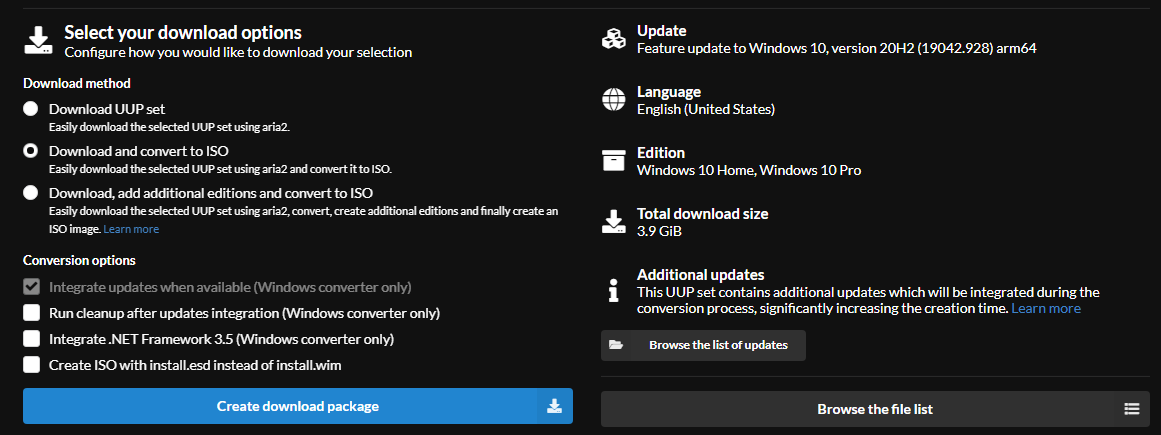Open Learn more link in Additional updates
Screen dimensions: 1161x435
(x=1045, y=308)
